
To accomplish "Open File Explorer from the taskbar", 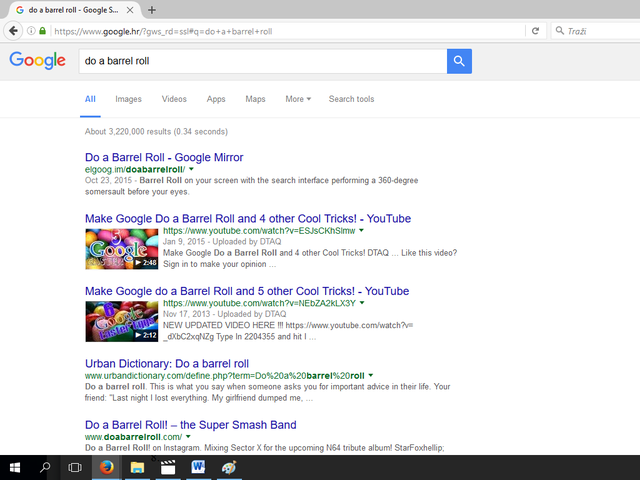I will pyautogui.click(x=137, y=468).
